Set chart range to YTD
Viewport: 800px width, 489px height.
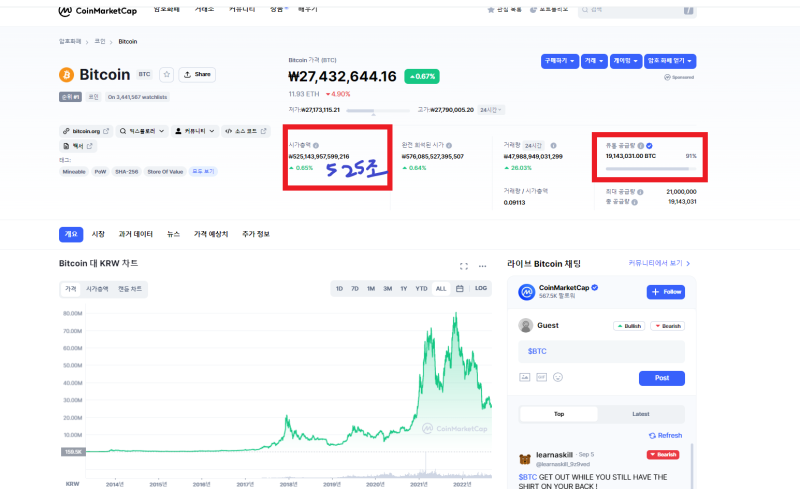pos(421,288)
